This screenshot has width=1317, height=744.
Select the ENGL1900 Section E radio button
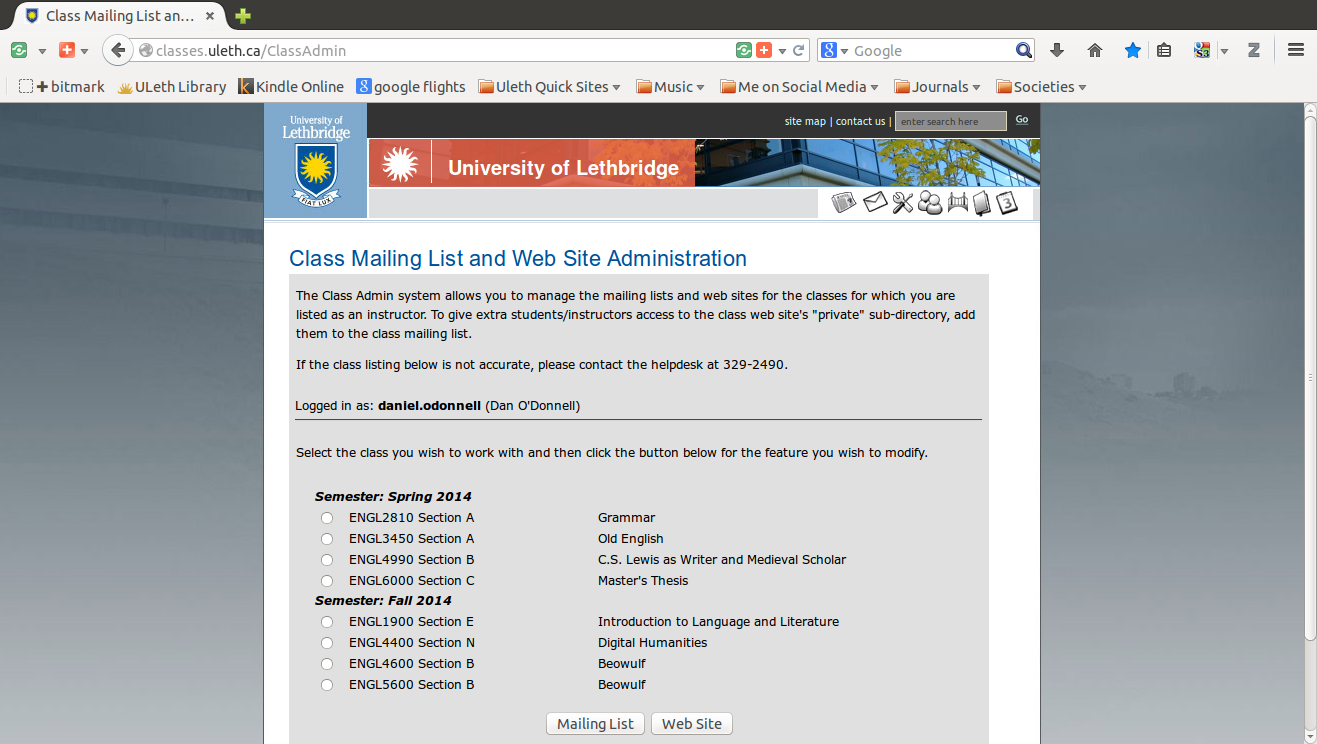[327, 622]
